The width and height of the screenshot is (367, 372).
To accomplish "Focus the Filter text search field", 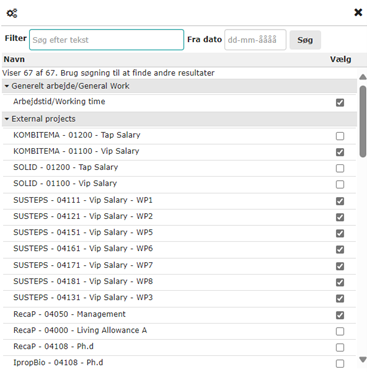I will click(107, 40).
